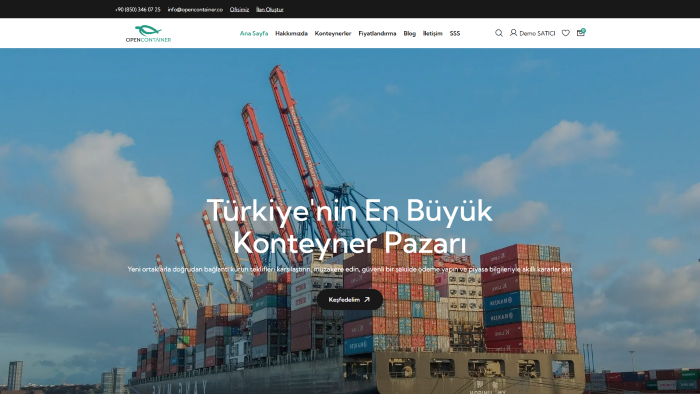Click the user profile icon
700x394 pixels.
pos(513,33)
